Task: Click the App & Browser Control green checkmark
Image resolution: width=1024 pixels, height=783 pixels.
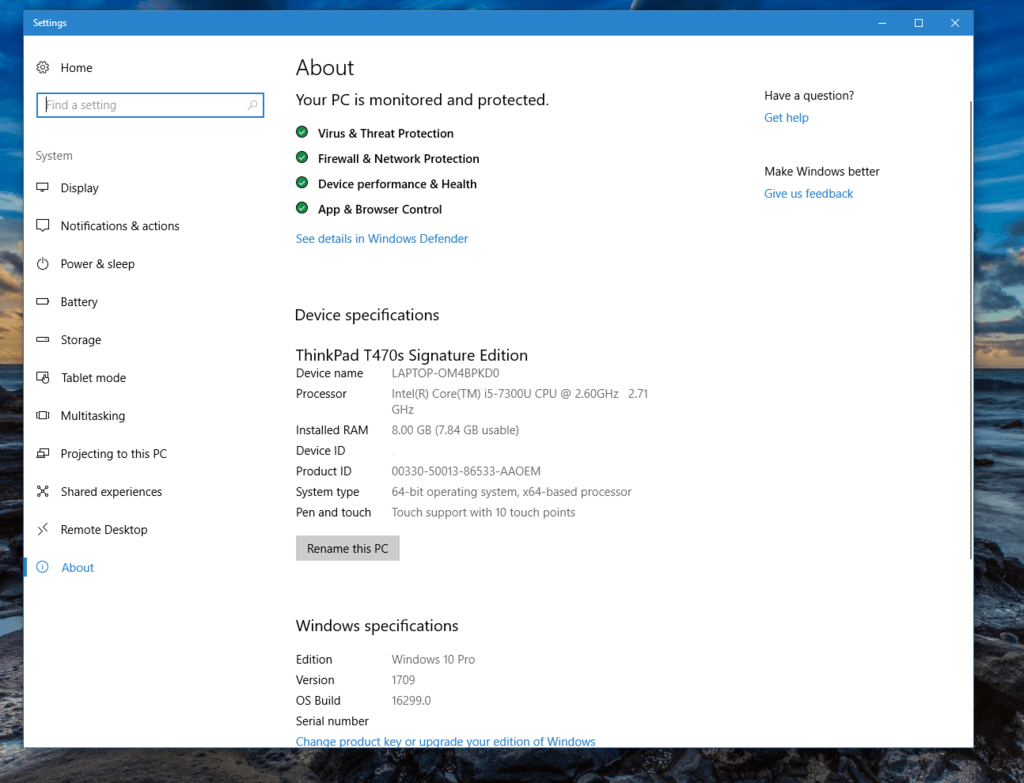Action: coord(302,208)
